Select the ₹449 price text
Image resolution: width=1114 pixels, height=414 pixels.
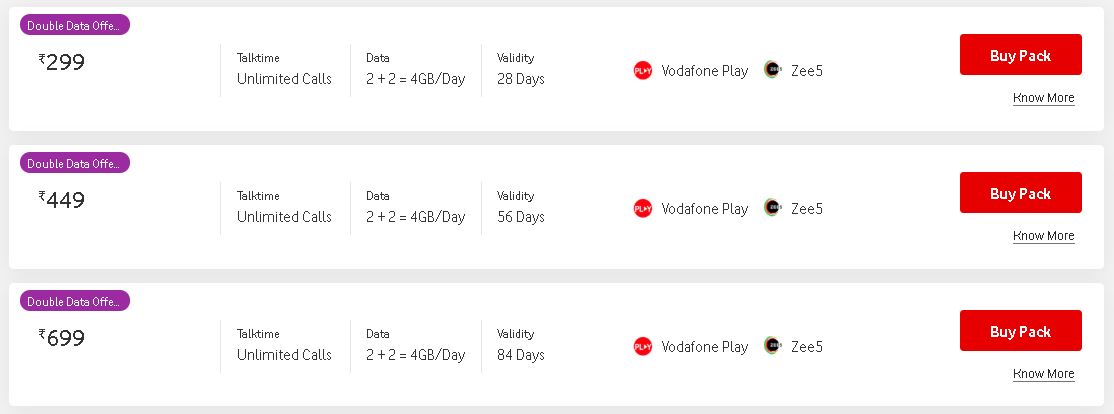point(62,200)
